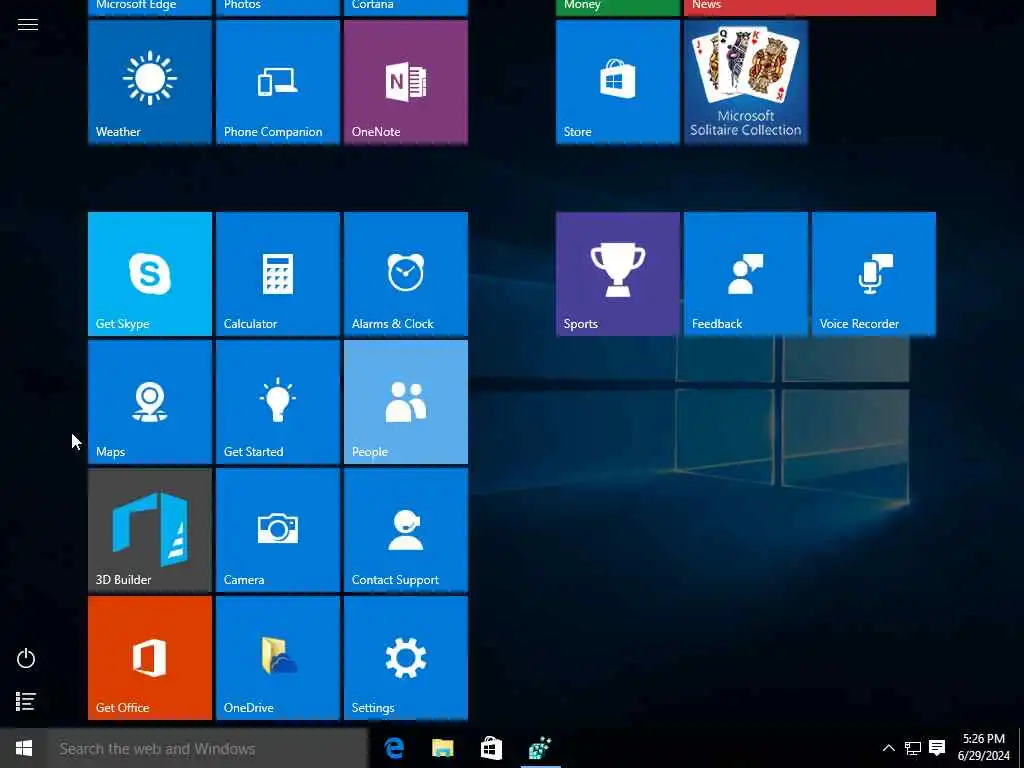Open the Maps tile

150,402
